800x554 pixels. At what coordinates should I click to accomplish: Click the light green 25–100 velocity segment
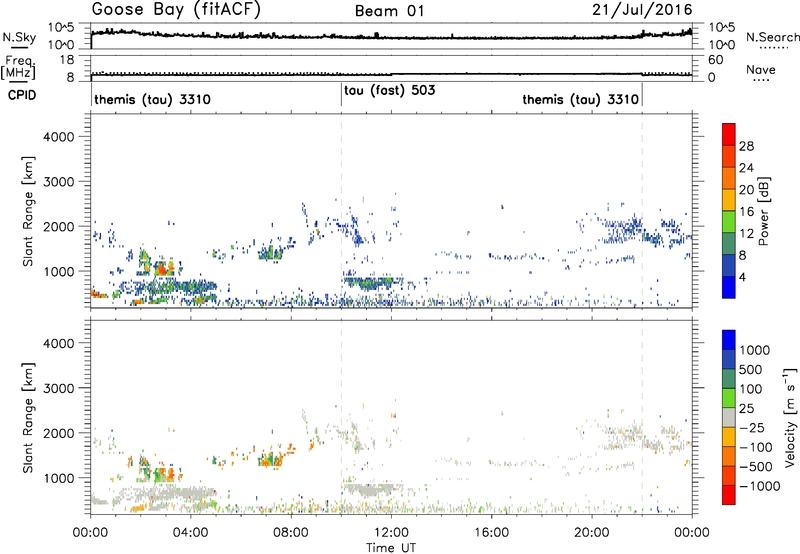(x=729, y=398)
